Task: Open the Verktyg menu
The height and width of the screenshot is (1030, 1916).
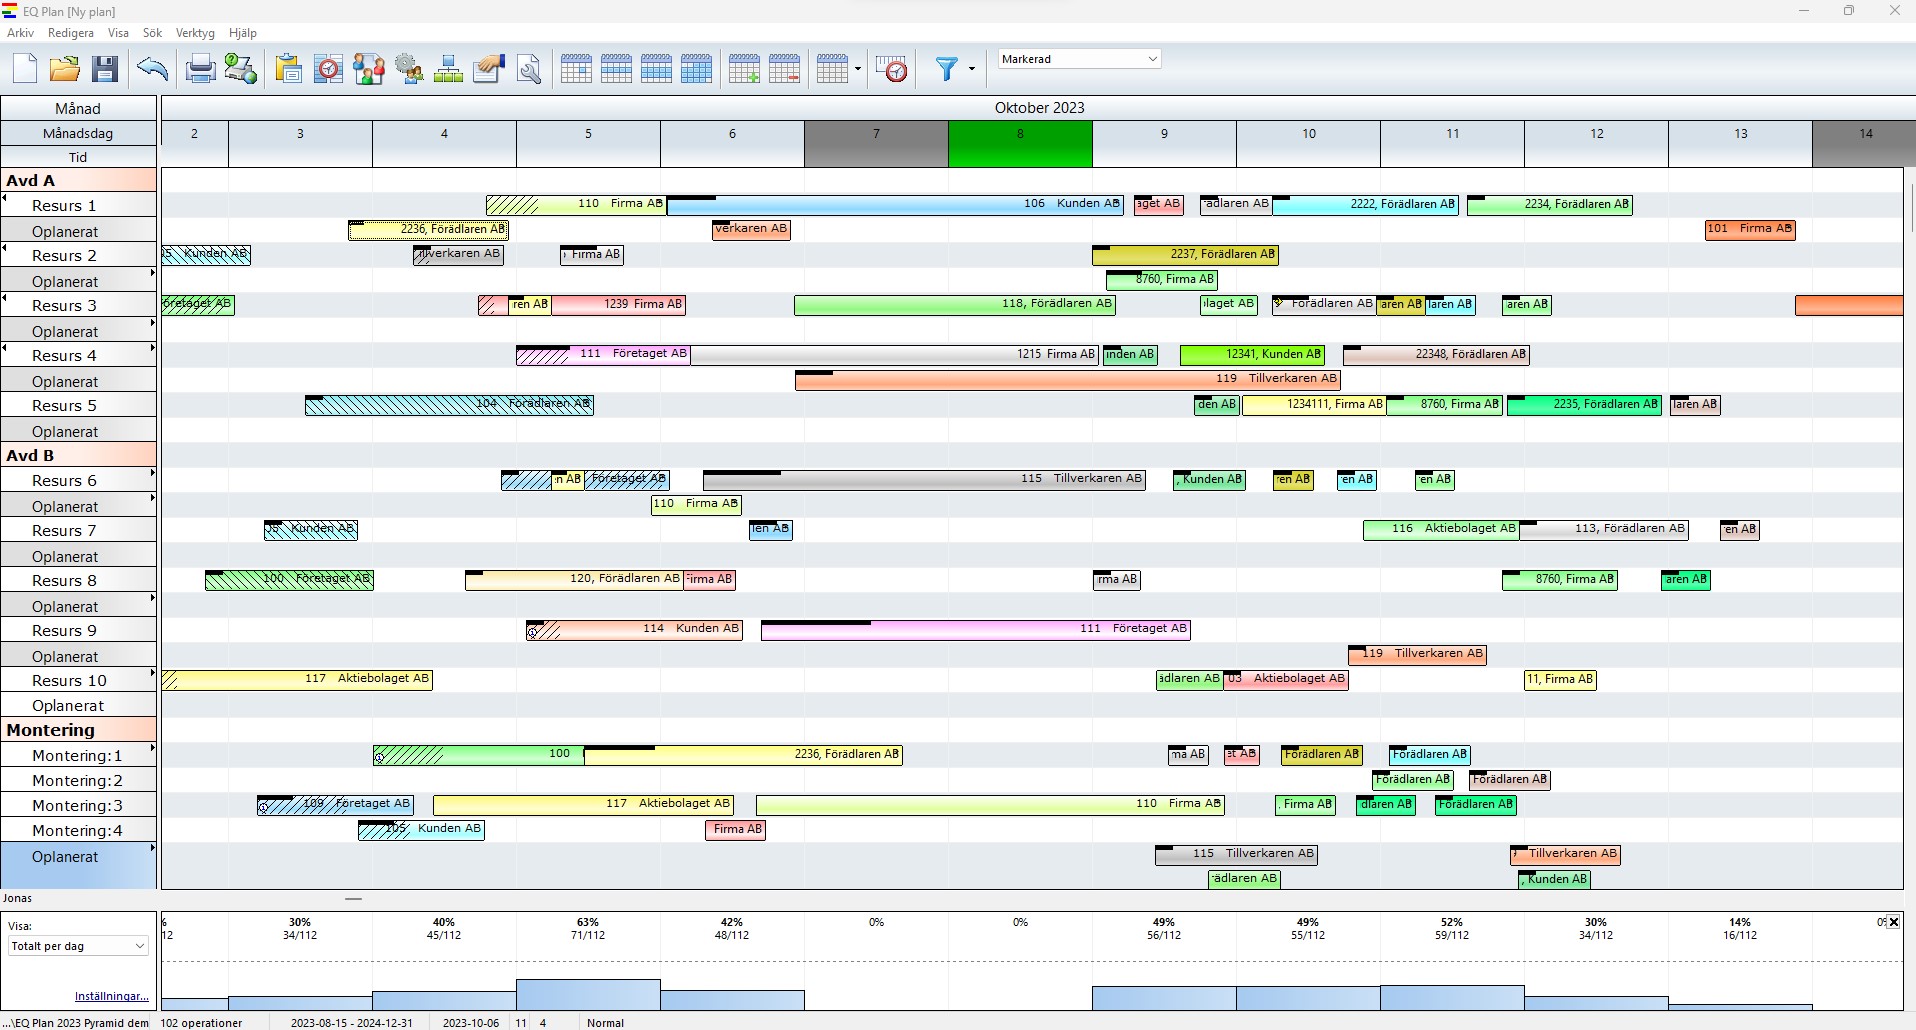Action: click(x=195, y=33)
